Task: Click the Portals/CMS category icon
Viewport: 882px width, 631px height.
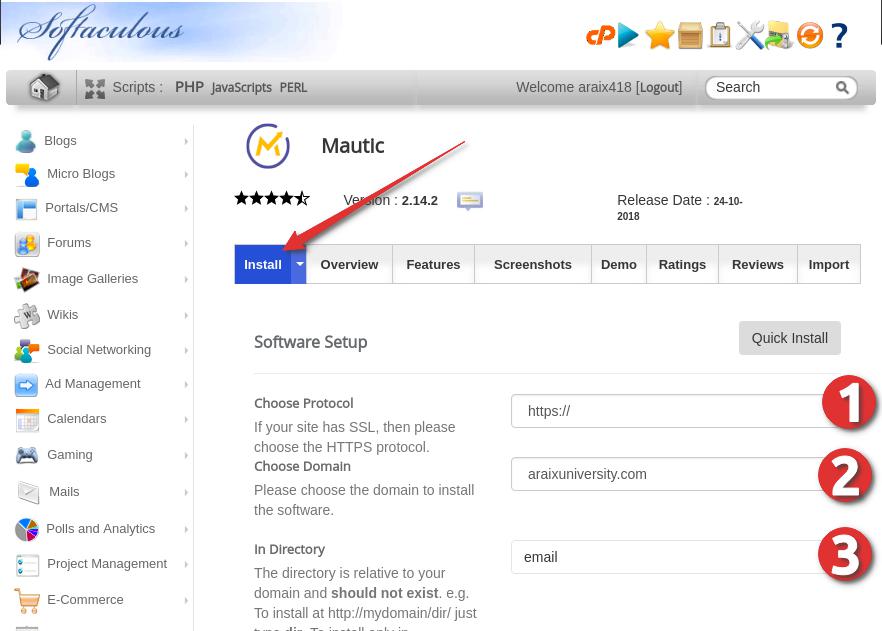Action: pos(26,209)
